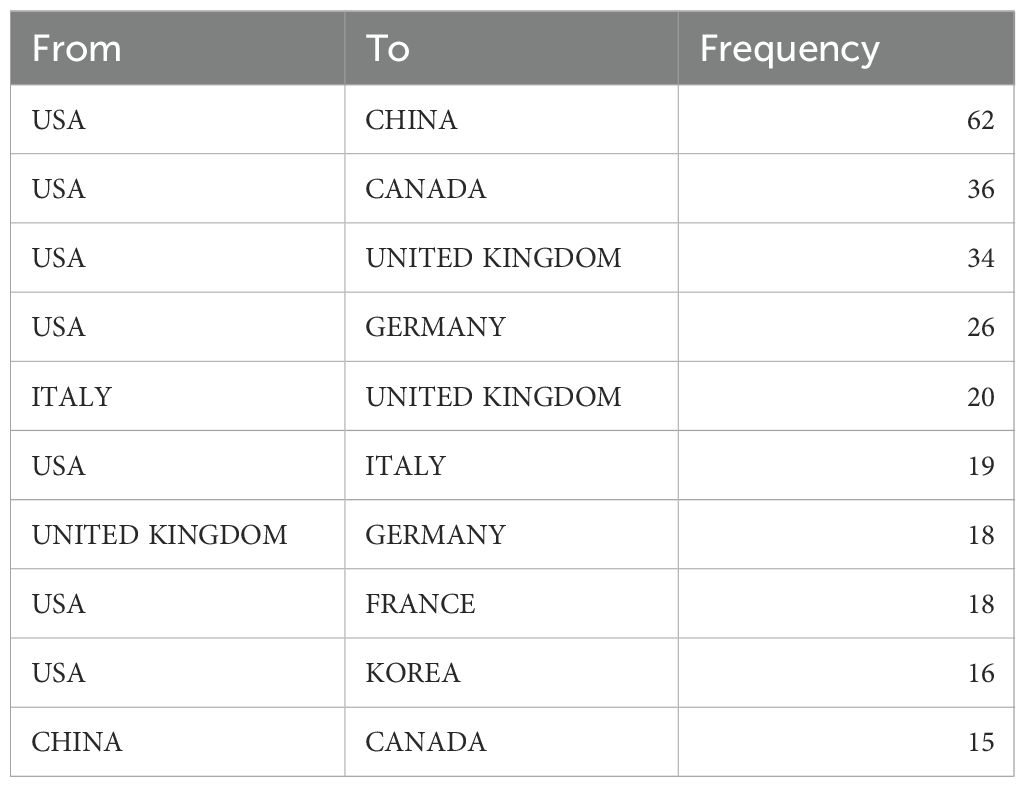
Task: Click the FRANCE cell
Action: click(x=420, y=604)
